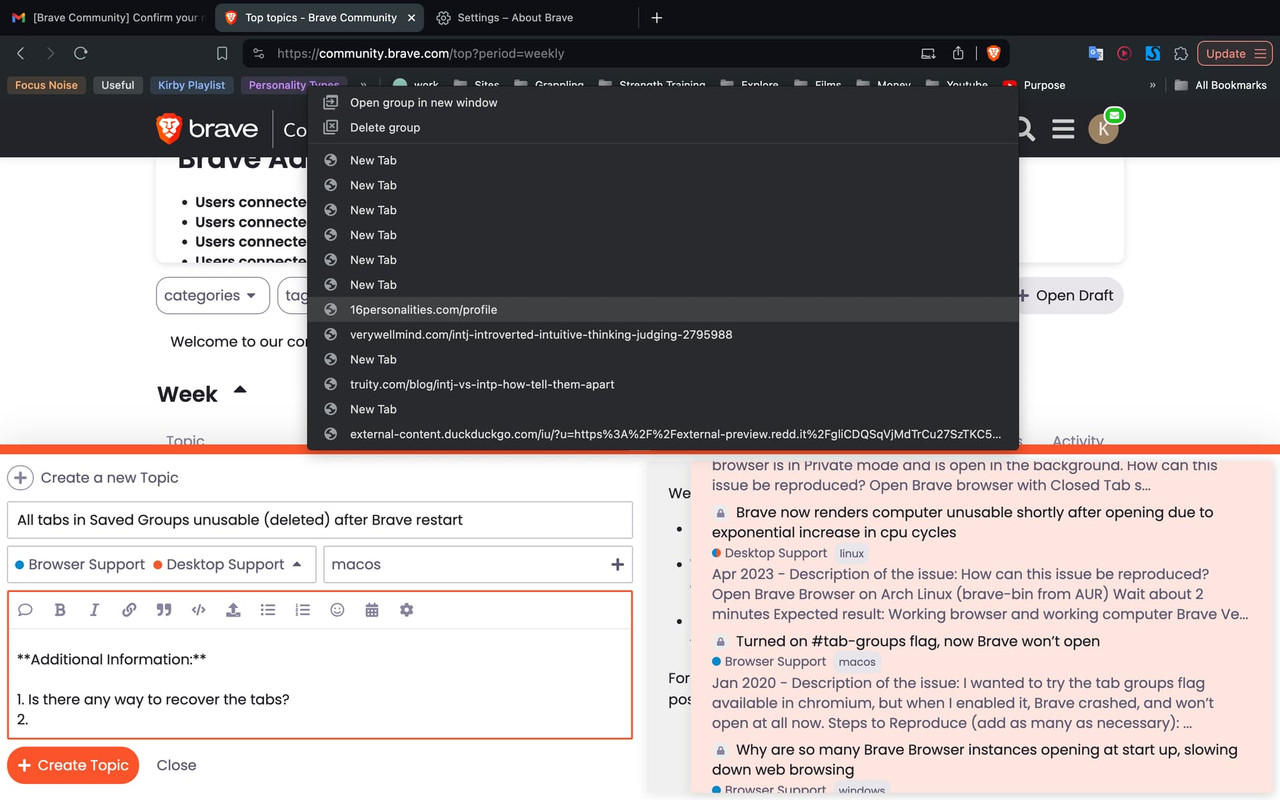Show hidden bookmarks via right overflow chevron
Viewport: 1280px width, 800px height.
click(1152, 85)
